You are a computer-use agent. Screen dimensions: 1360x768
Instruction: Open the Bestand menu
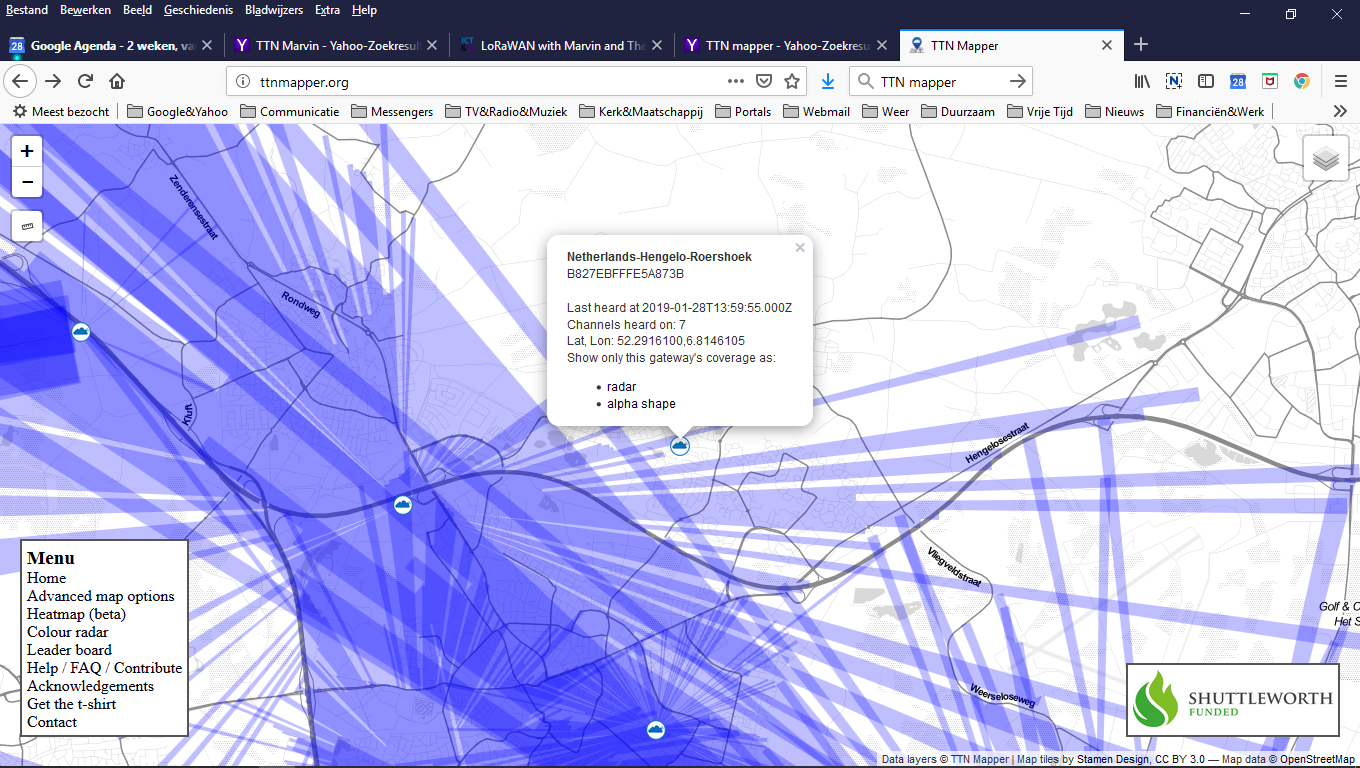pyautogui.click(x=27, y=10)
